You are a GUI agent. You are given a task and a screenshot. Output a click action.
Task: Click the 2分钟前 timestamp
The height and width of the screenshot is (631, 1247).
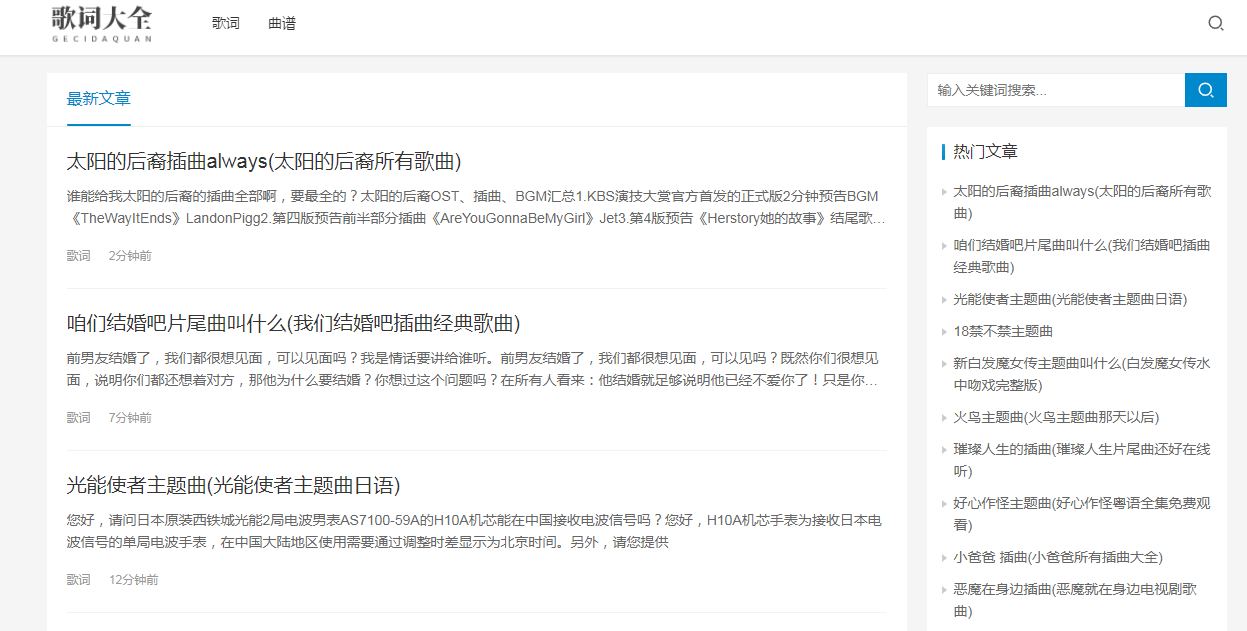130,256
